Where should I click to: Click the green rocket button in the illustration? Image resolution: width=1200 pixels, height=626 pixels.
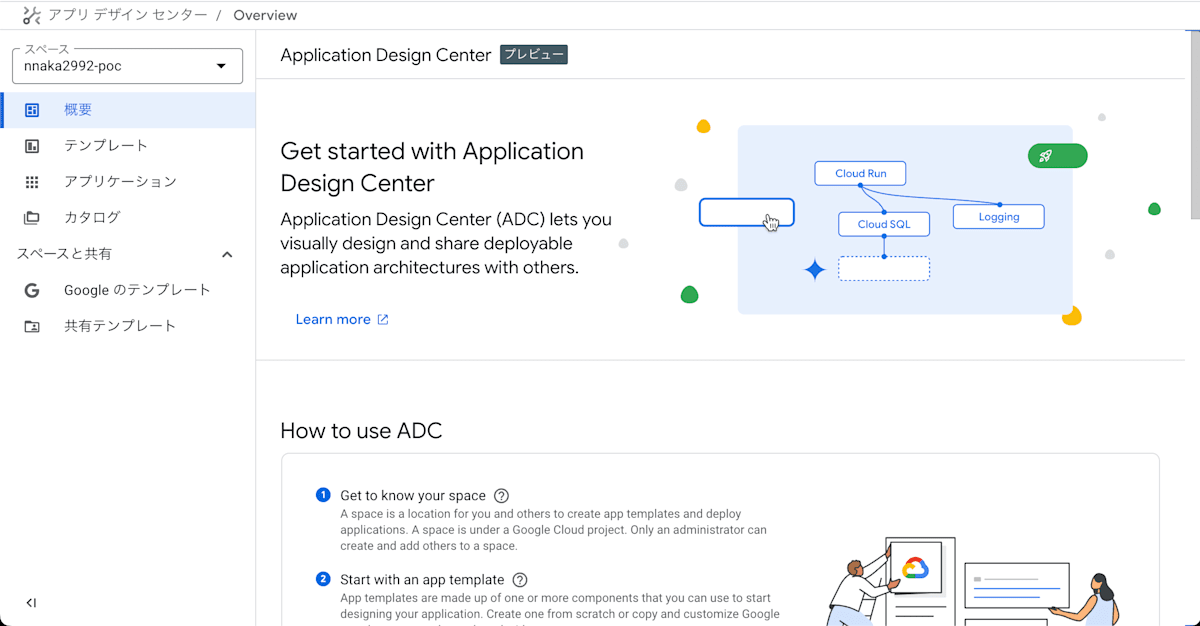[1057, 156]
